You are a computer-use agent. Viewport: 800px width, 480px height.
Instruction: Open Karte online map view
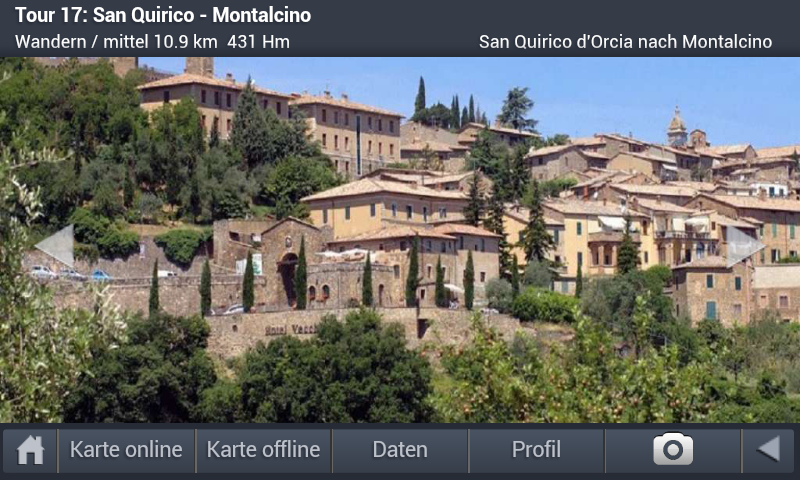tap(126, 450)
